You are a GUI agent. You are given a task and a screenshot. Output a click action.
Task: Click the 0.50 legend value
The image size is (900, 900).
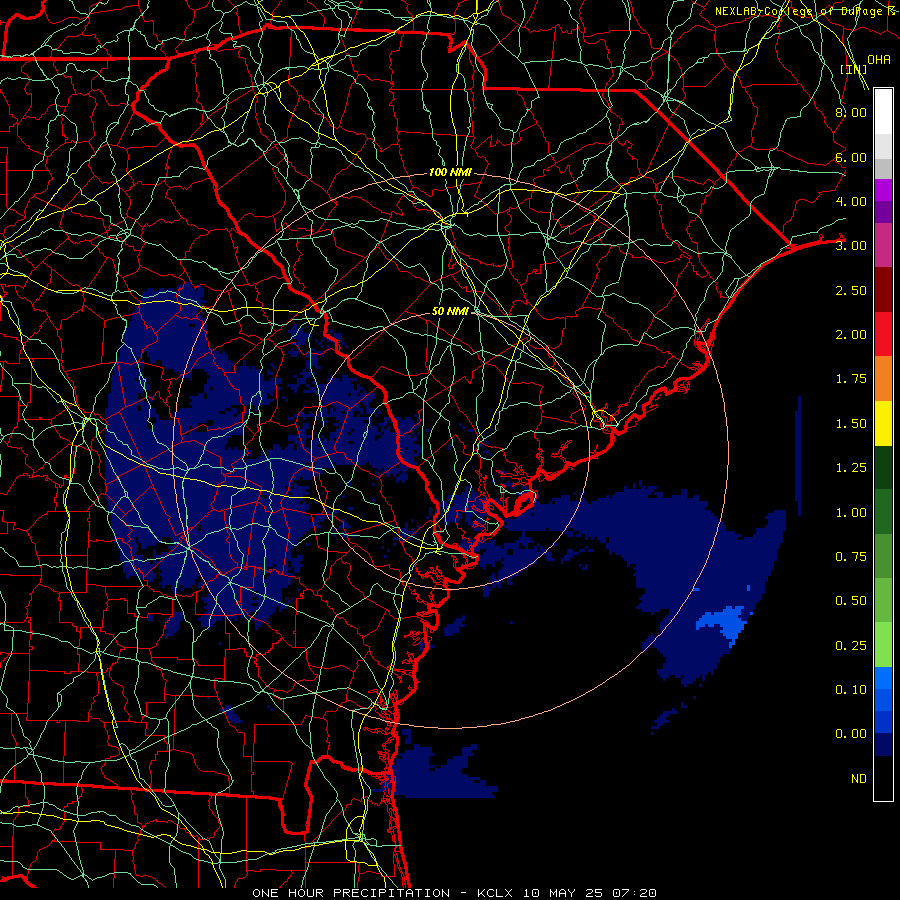pos(851,601)
